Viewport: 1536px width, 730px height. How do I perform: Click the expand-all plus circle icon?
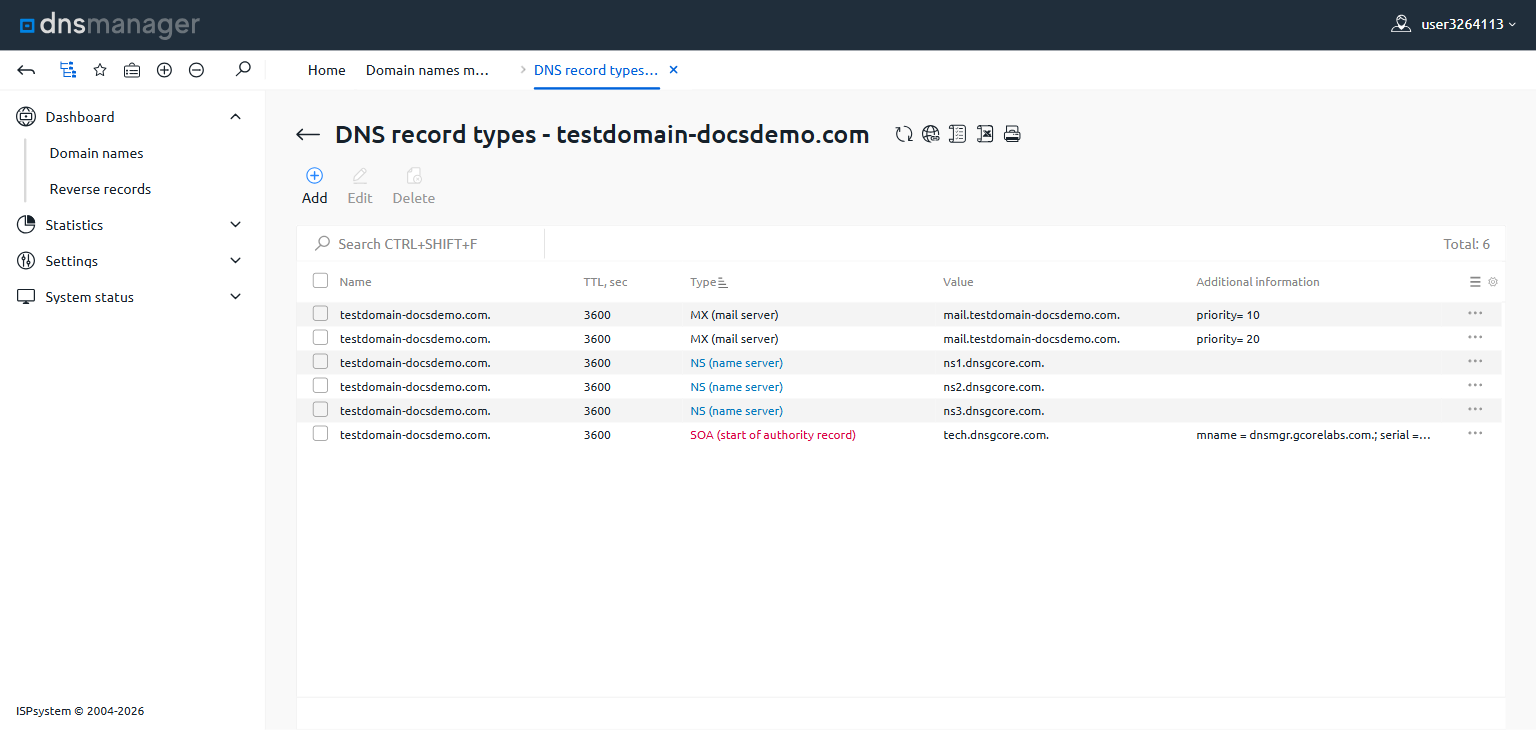[165, 70]
